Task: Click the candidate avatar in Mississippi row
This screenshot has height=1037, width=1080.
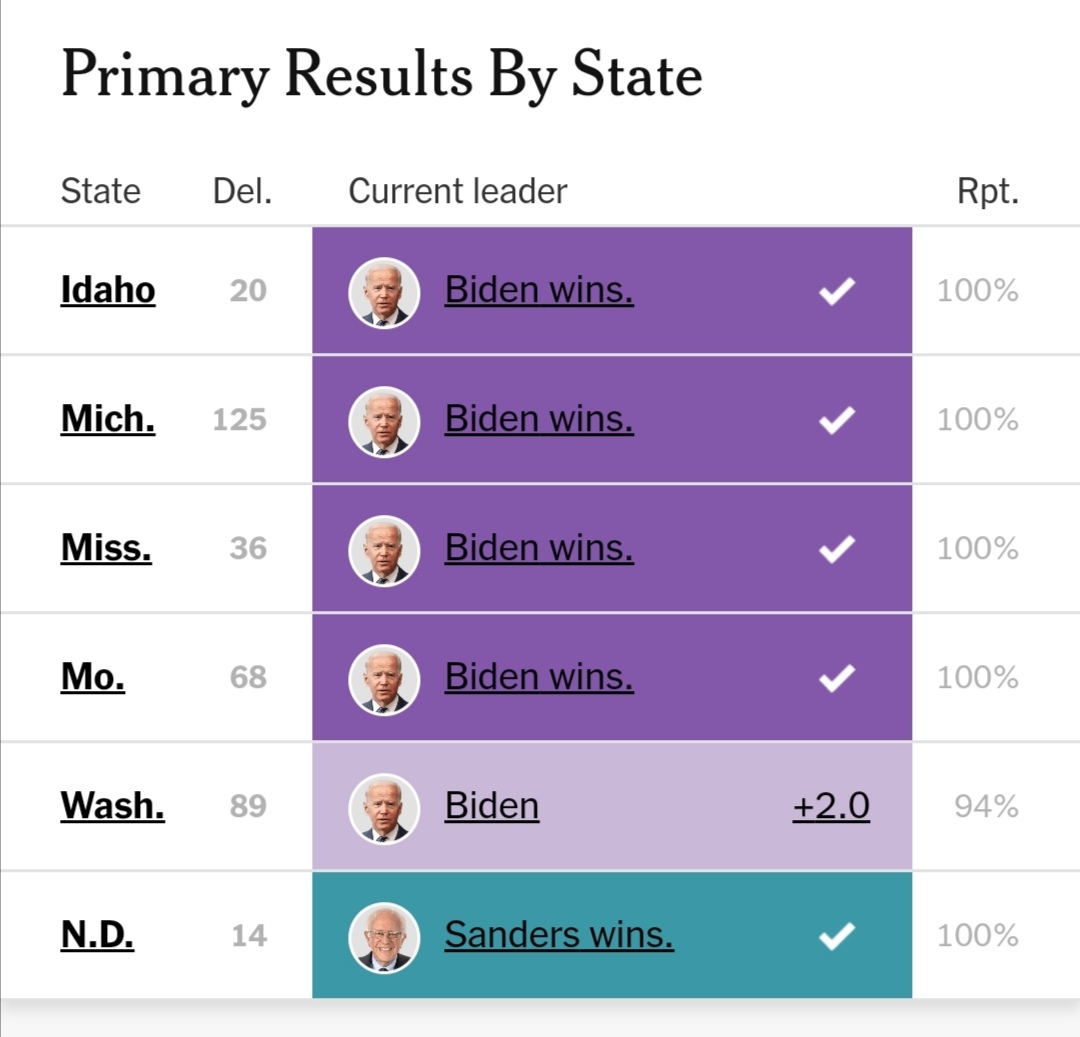Action: pos(384,550)
